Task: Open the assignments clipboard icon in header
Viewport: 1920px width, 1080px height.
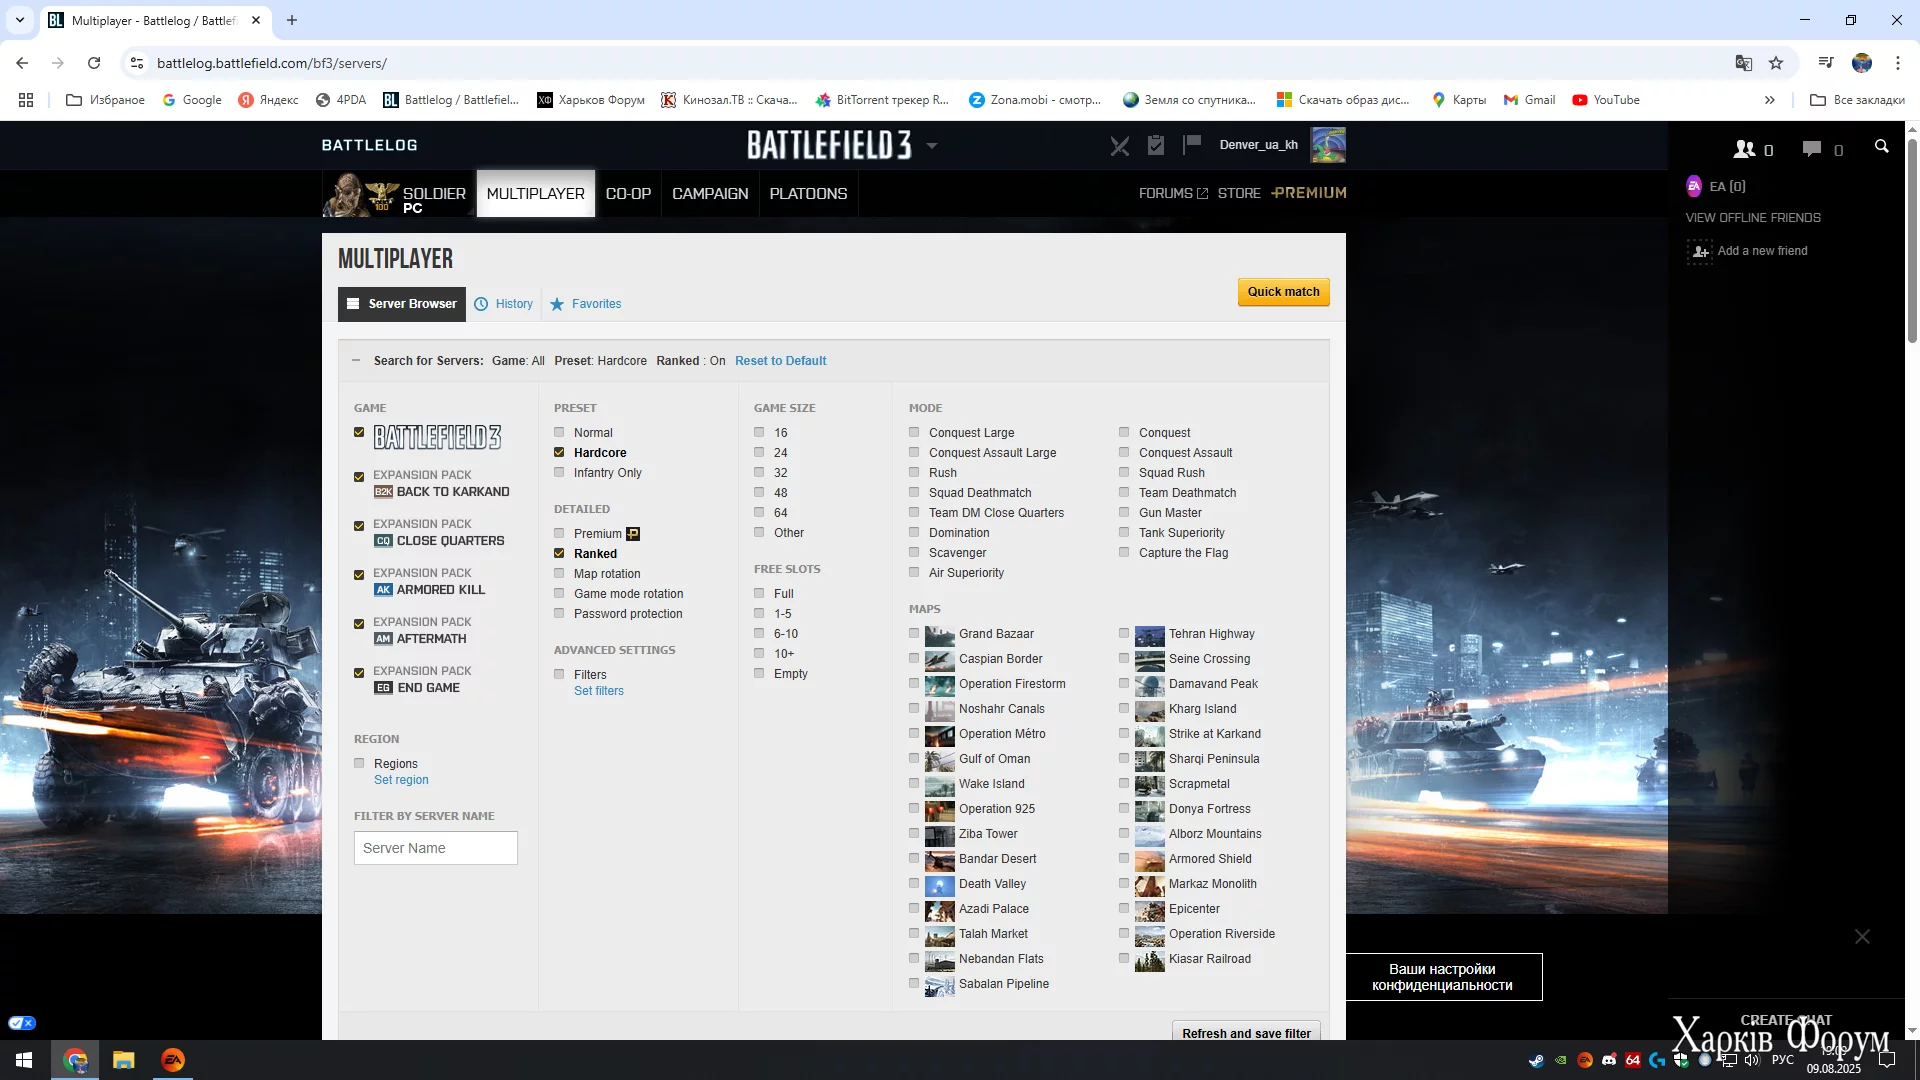Action: [1156, 146]
